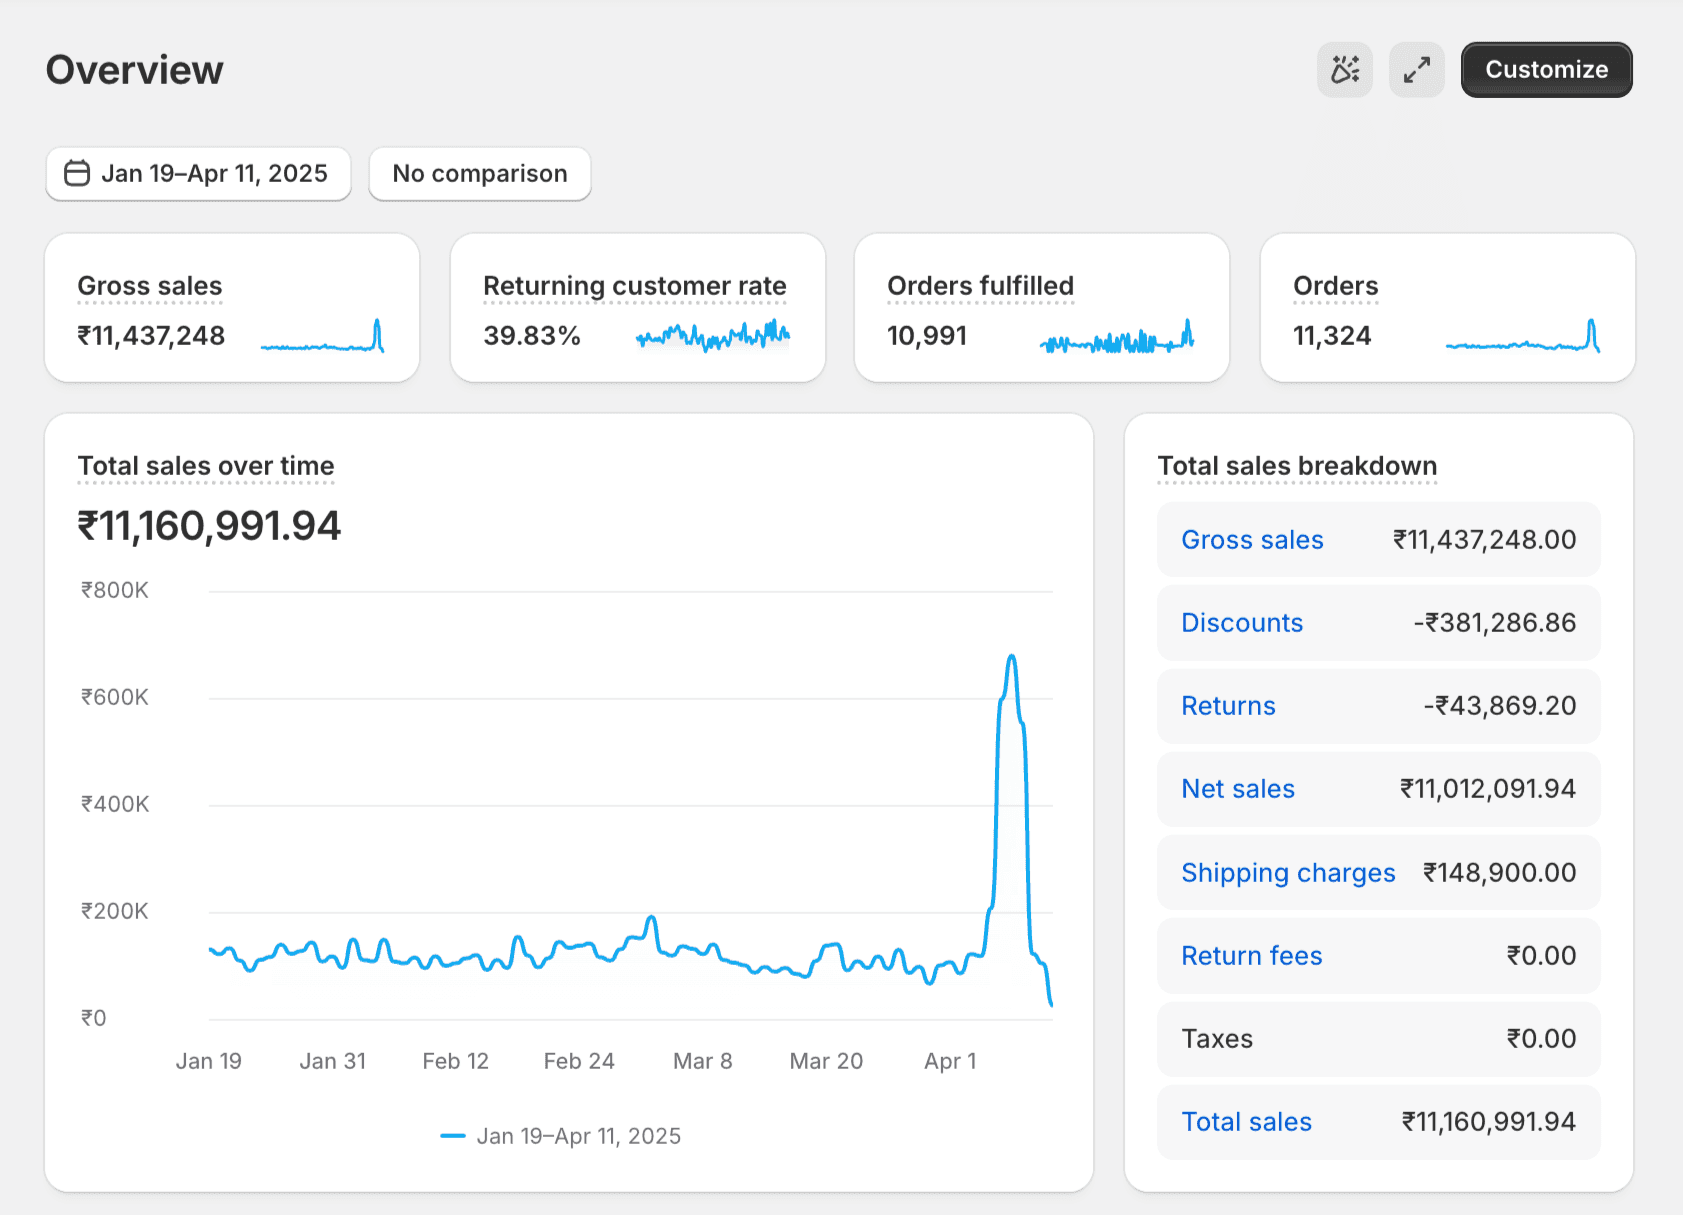
Task: Click Returns link in breakdown
Action: coord(1228,706)
